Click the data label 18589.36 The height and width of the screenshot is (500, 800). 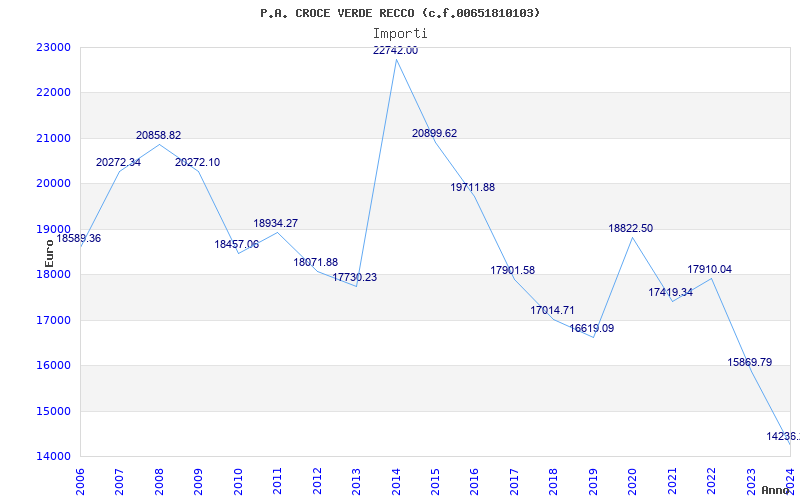[x=79, y=238]
